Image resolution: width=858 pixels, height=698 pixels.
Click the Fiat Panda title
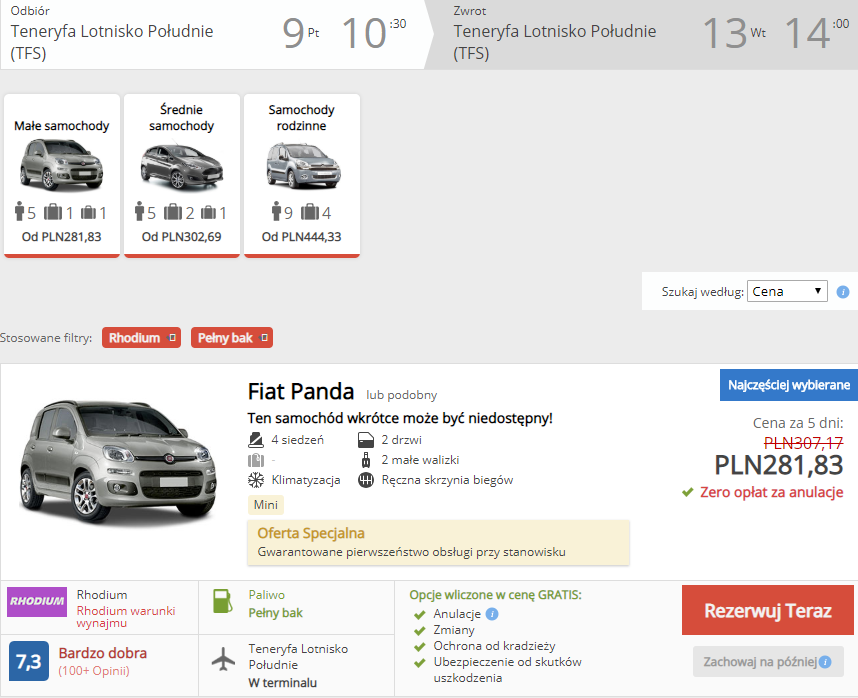coord(301,392)
